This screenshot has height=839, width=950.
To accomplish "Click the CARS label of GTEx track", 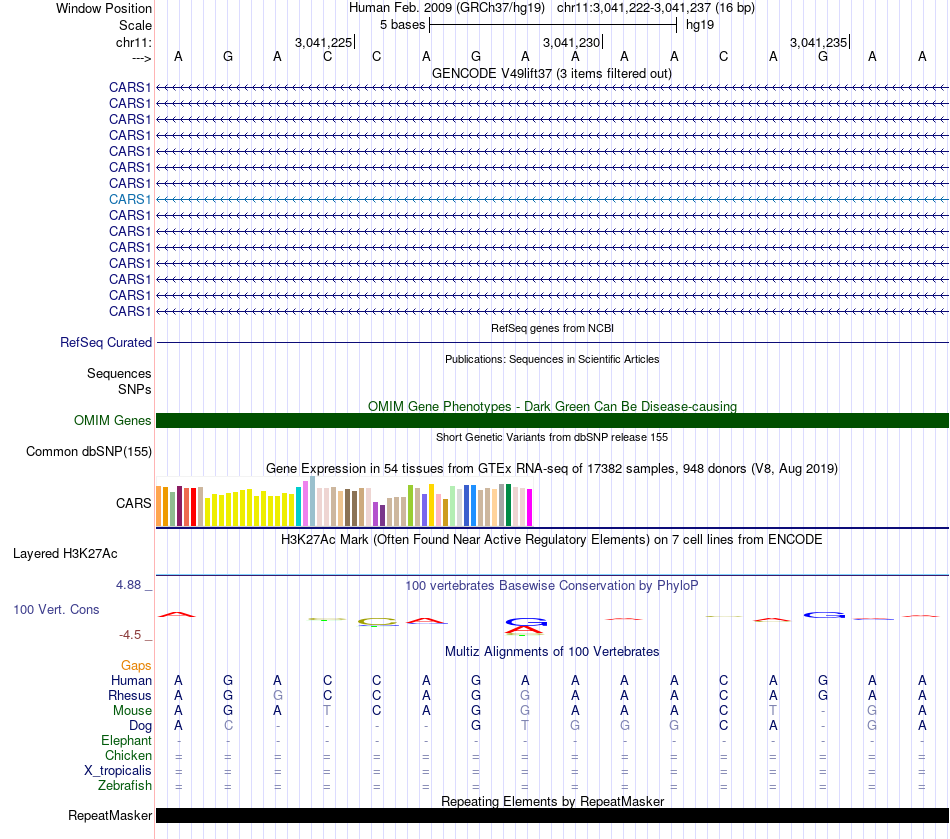I will (x=133, y=503).
